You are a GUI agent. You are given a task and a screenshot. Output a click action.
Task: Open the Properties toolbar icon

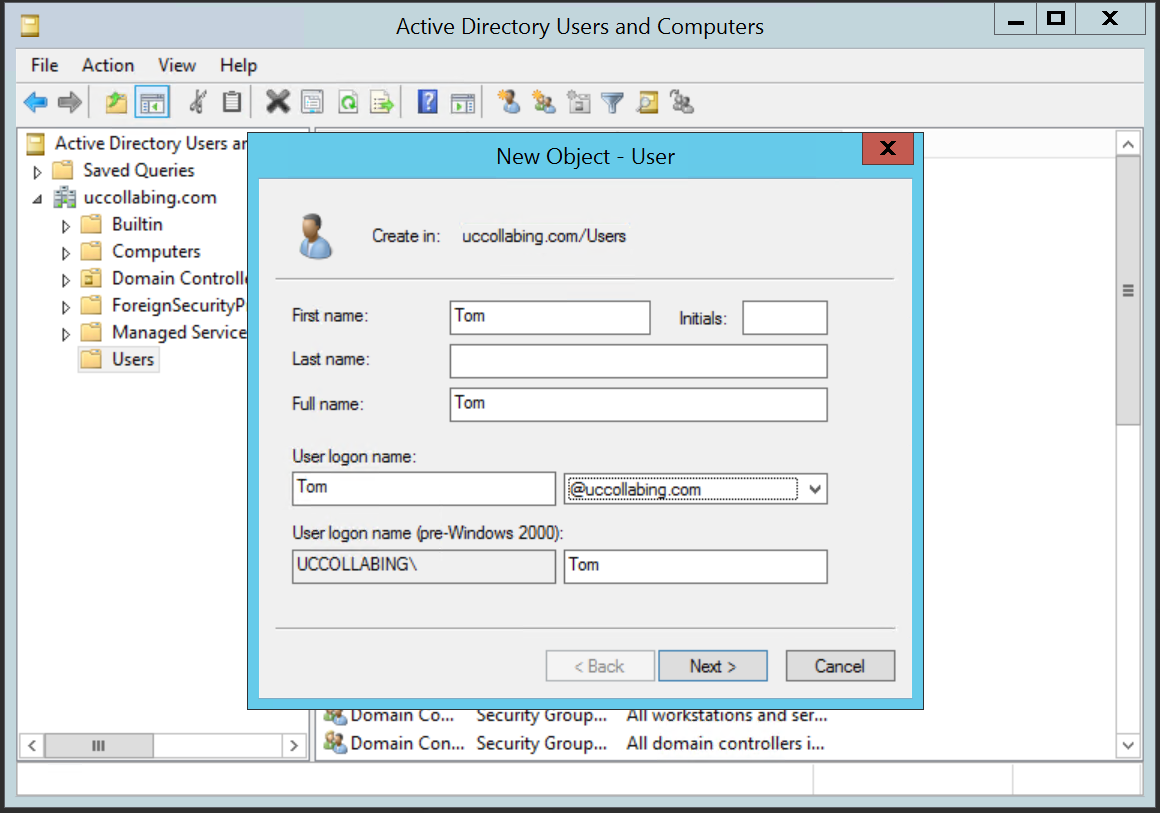tap(312, 102)
